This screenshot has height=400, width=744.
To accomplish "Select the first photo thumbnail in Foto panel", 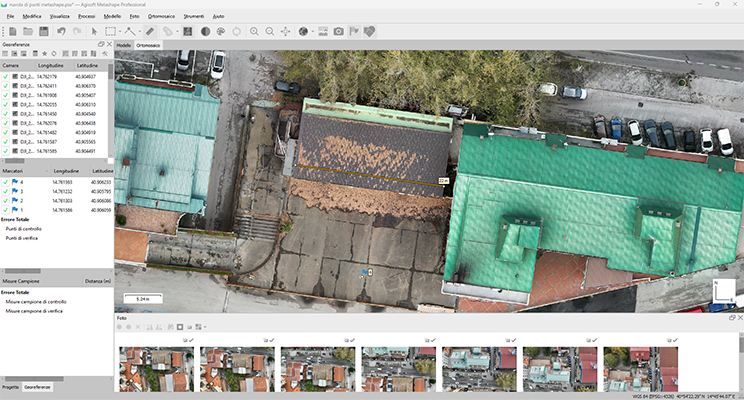I will [156, 368].
